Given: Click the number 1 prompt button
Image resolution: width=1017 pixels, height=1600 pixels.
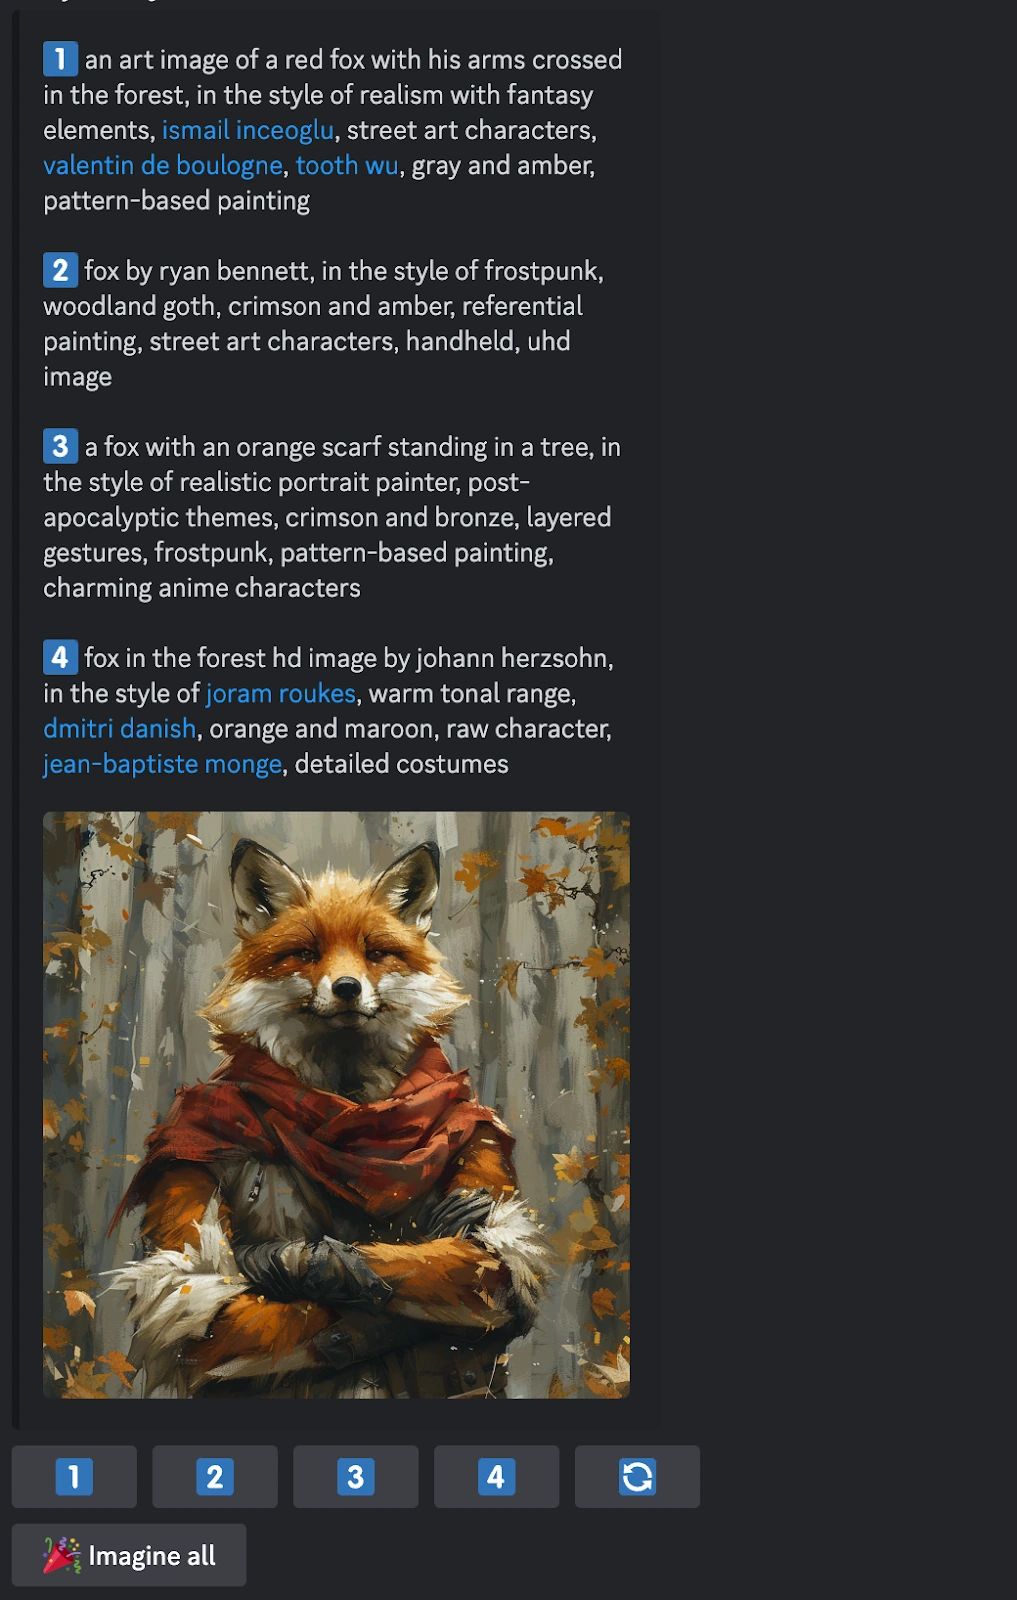Looking at the screenshot, I should pyautogui.click(x=74, y=1476).
